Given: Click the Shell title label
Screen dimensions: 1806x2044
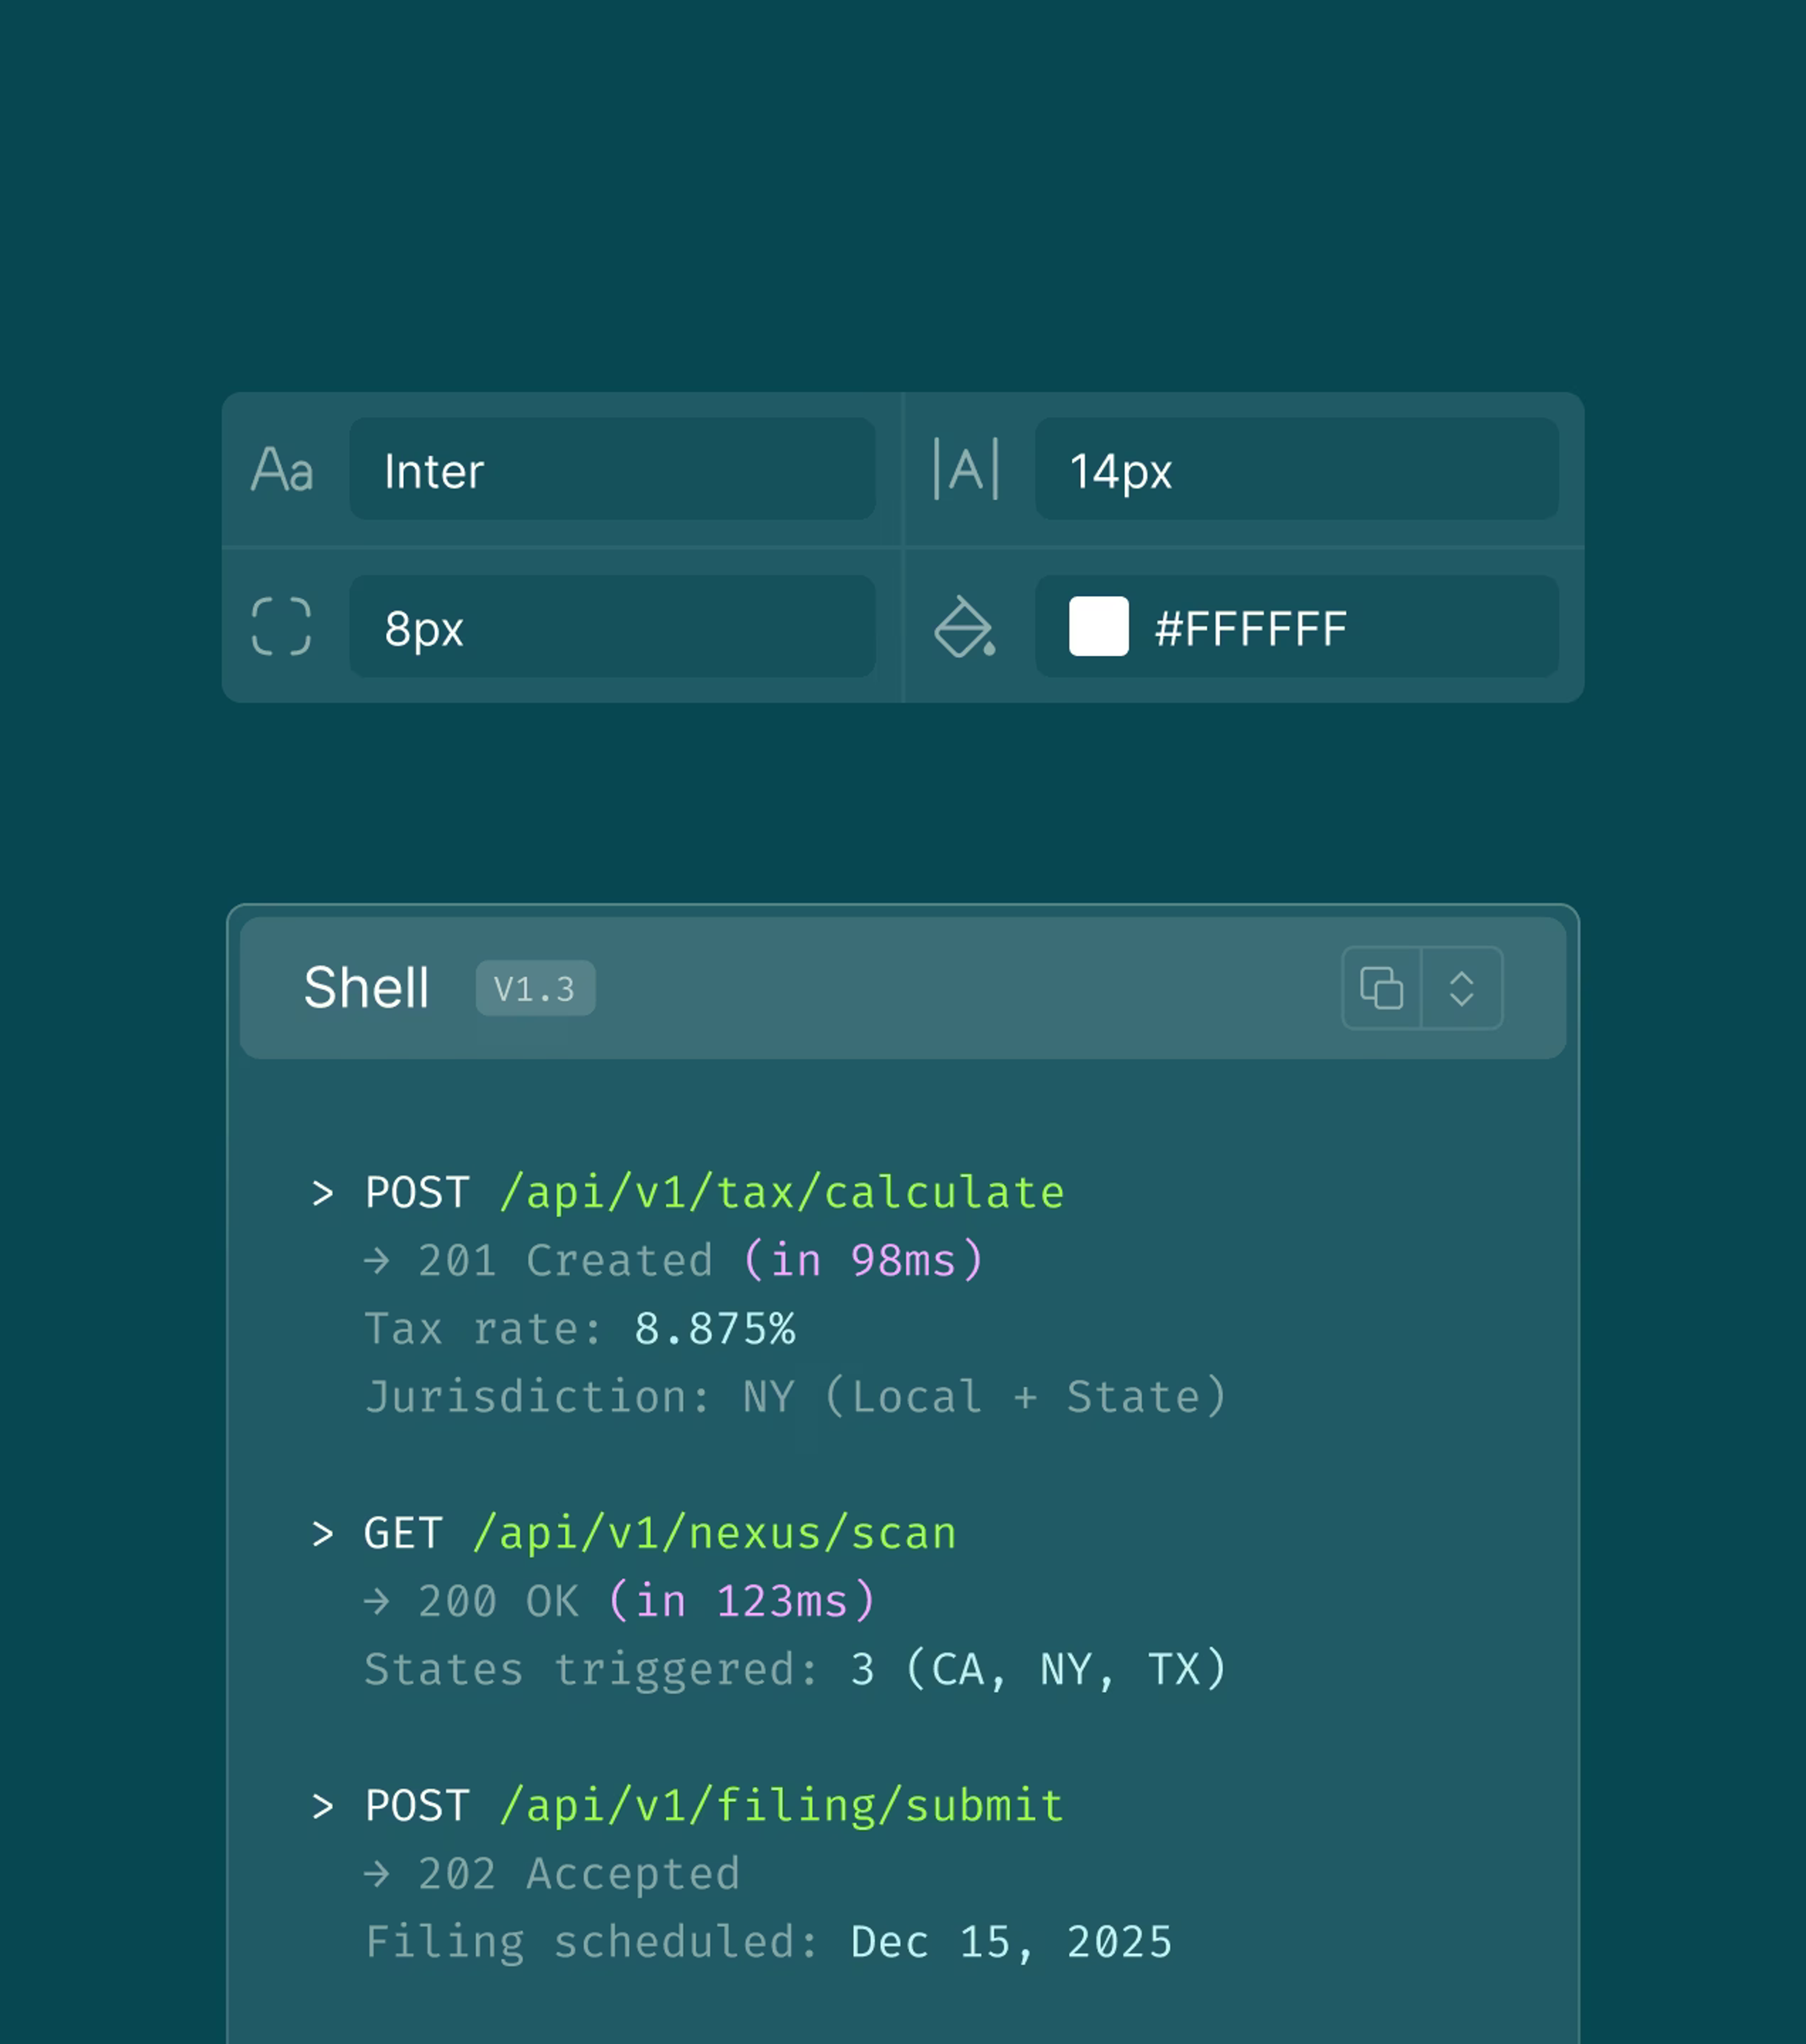Looking at the screenshot, I should click(x=366, y=988).
